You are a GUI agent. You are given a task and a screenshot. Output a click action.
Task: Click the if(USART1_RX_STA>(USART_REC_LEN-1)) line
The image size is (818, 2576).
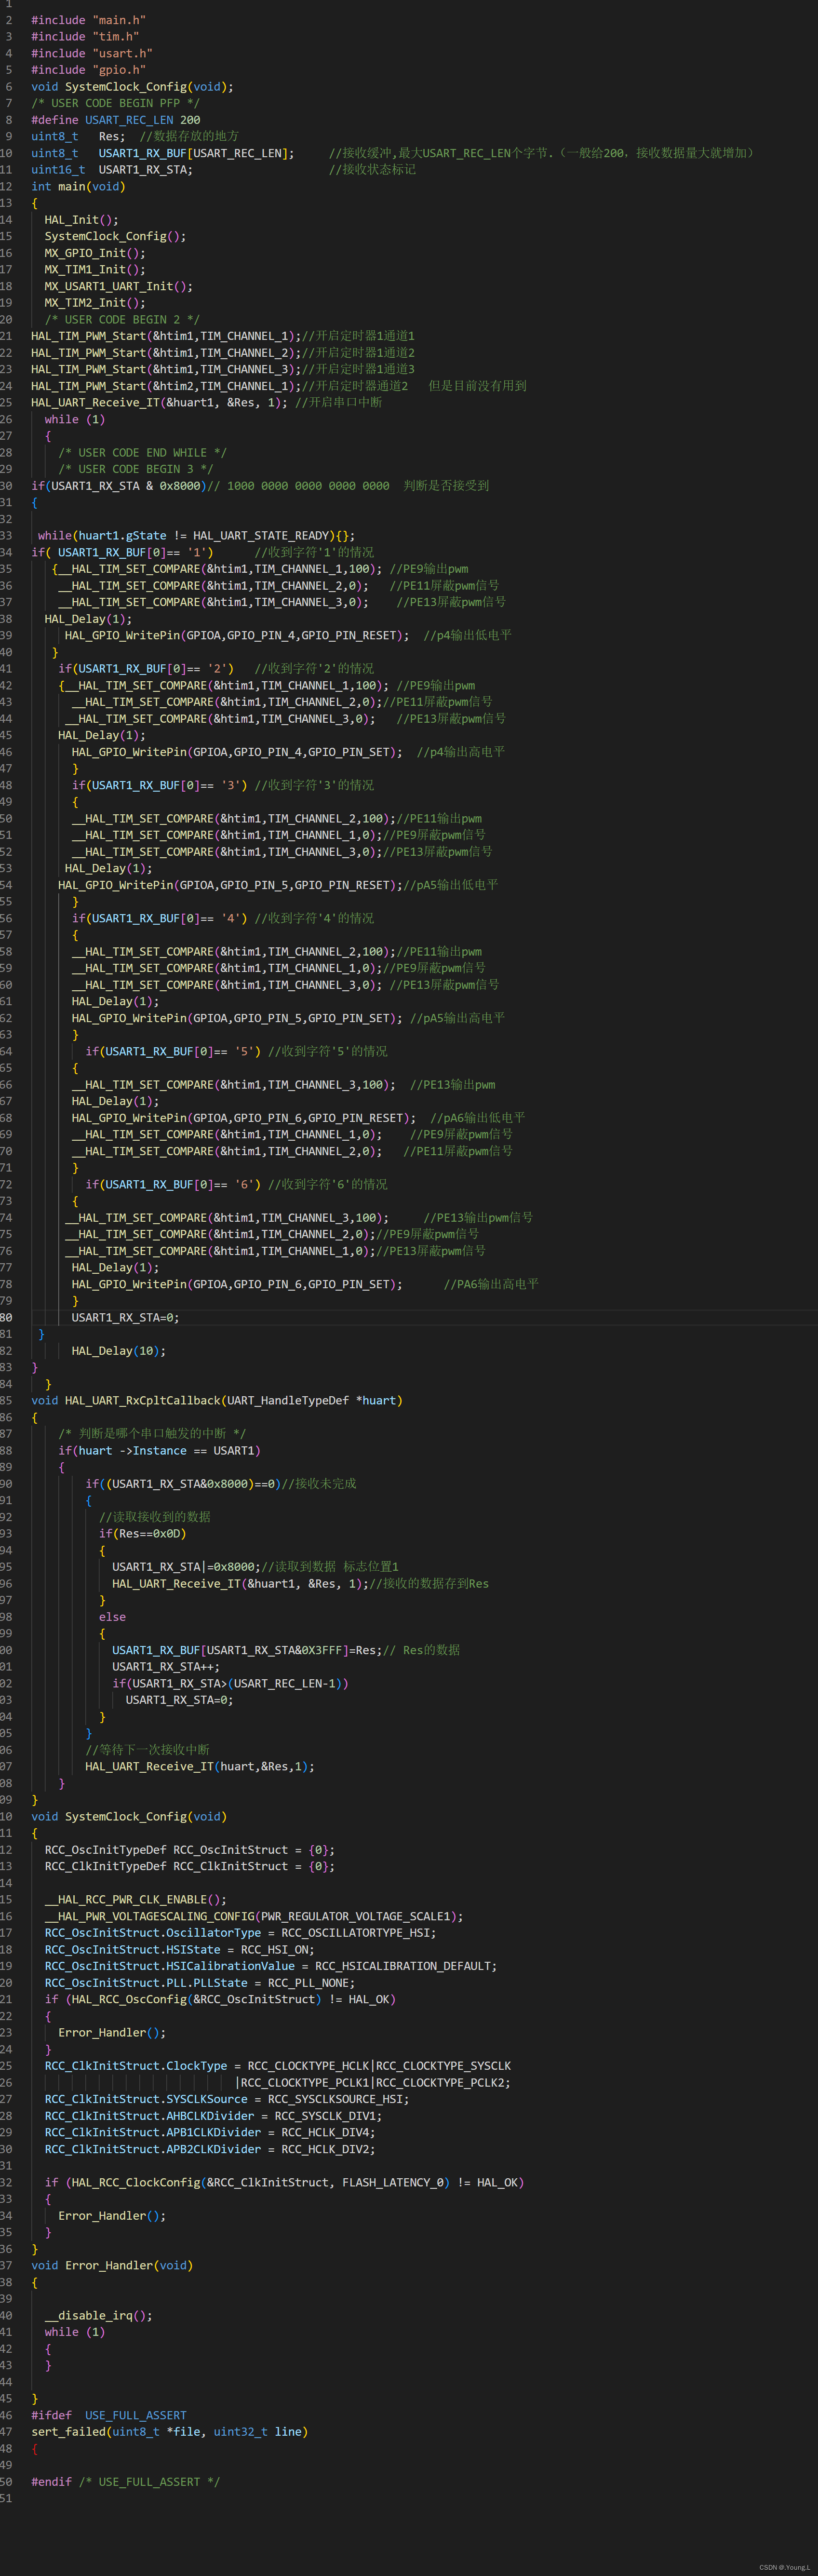tap(230, 1684)
